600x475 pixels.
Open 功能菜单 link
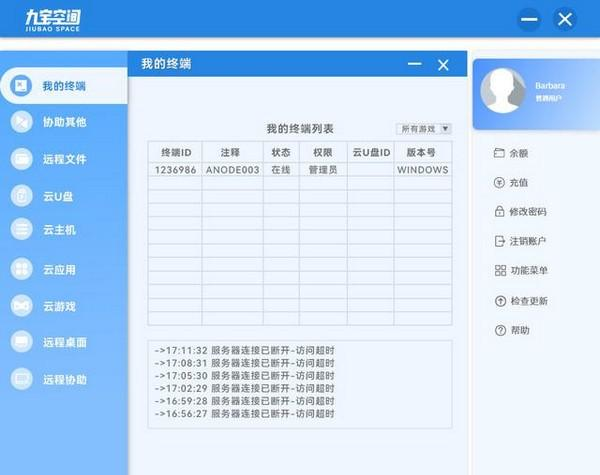click(x=529, y=271)
